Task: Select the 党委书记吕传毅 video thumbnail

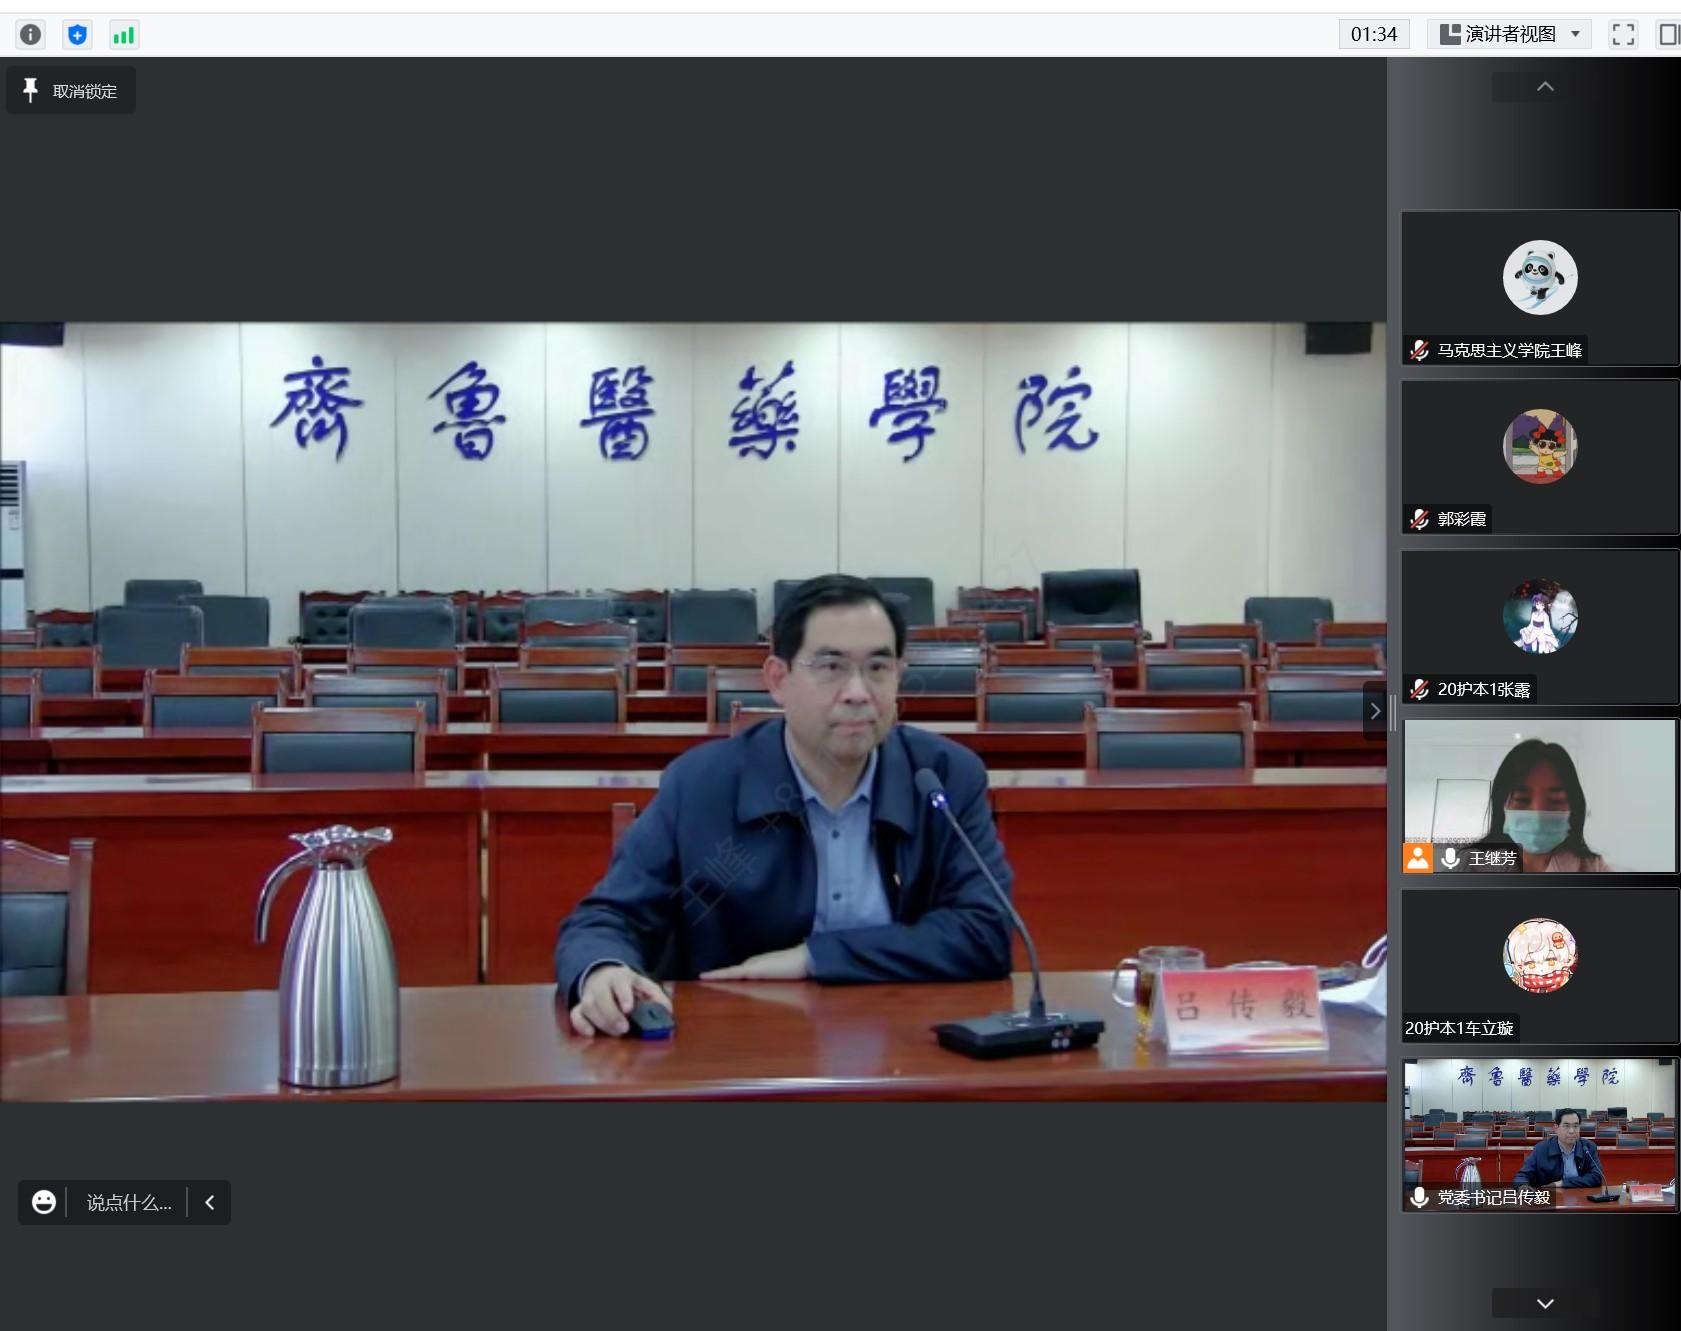Action: (1539, 1135)
